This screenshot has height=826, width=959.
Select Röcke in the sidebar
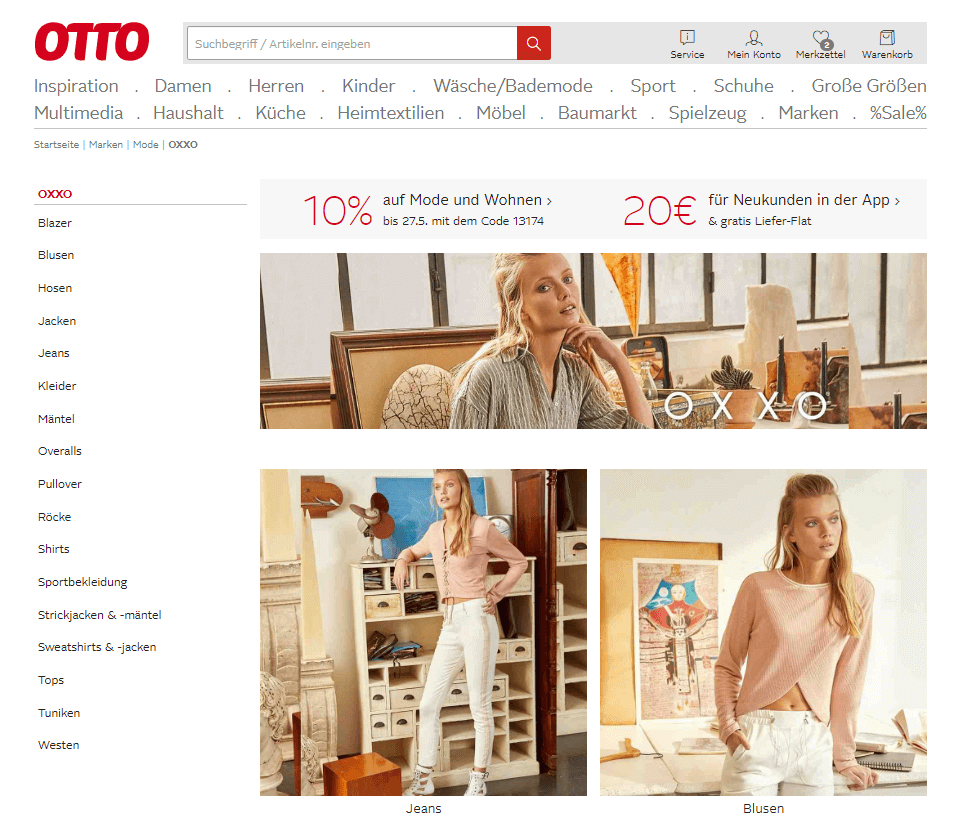pyautogui.click(x=54, y=517)
